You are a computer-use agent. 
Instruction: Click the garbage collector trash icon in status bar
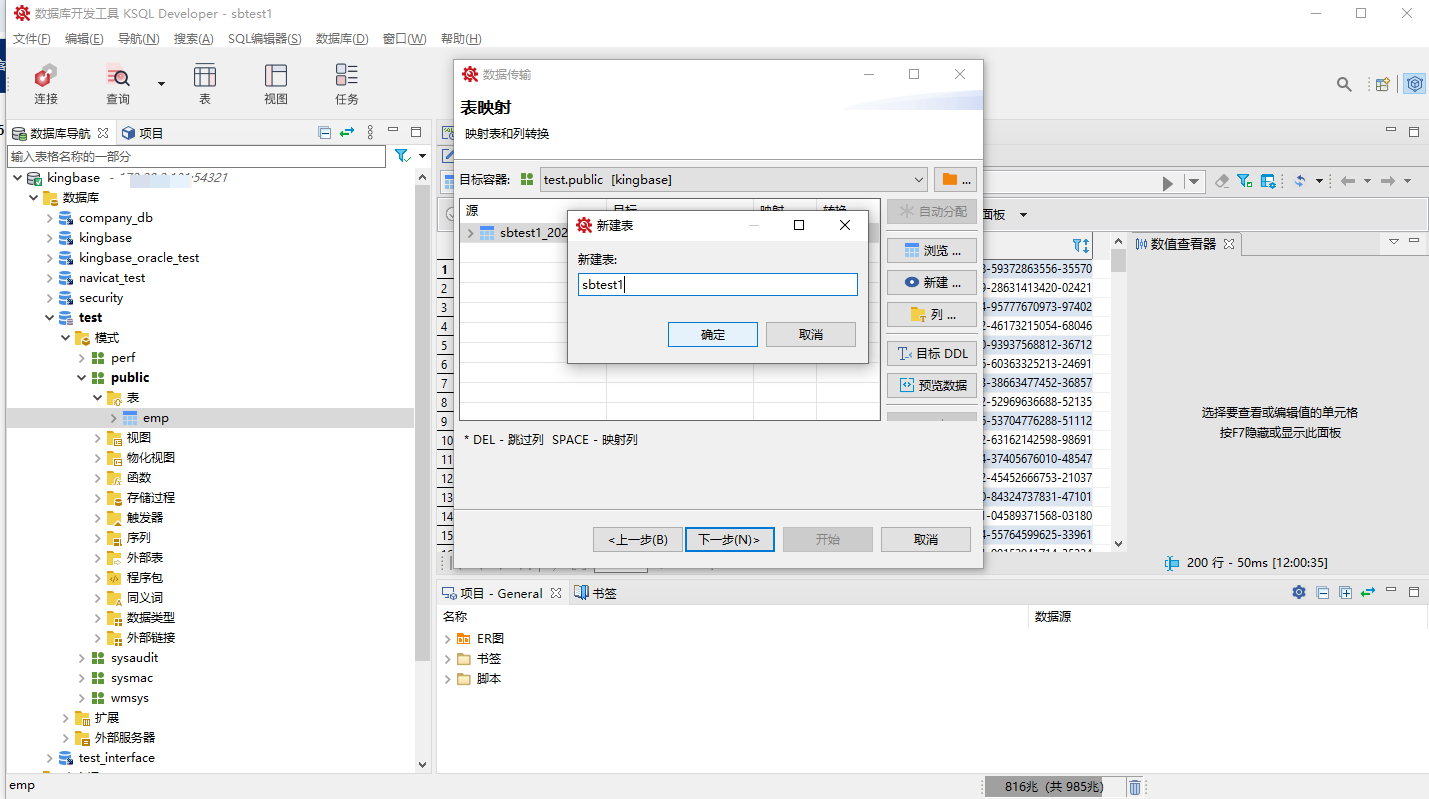1135,787
